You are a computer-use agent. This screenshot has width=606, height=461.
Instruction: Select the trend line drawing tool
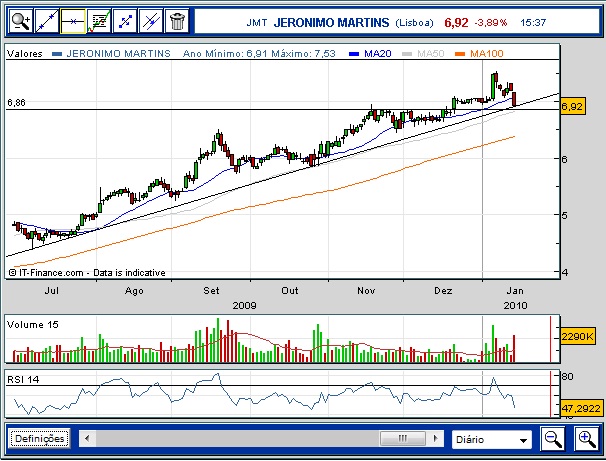point(47,21)
